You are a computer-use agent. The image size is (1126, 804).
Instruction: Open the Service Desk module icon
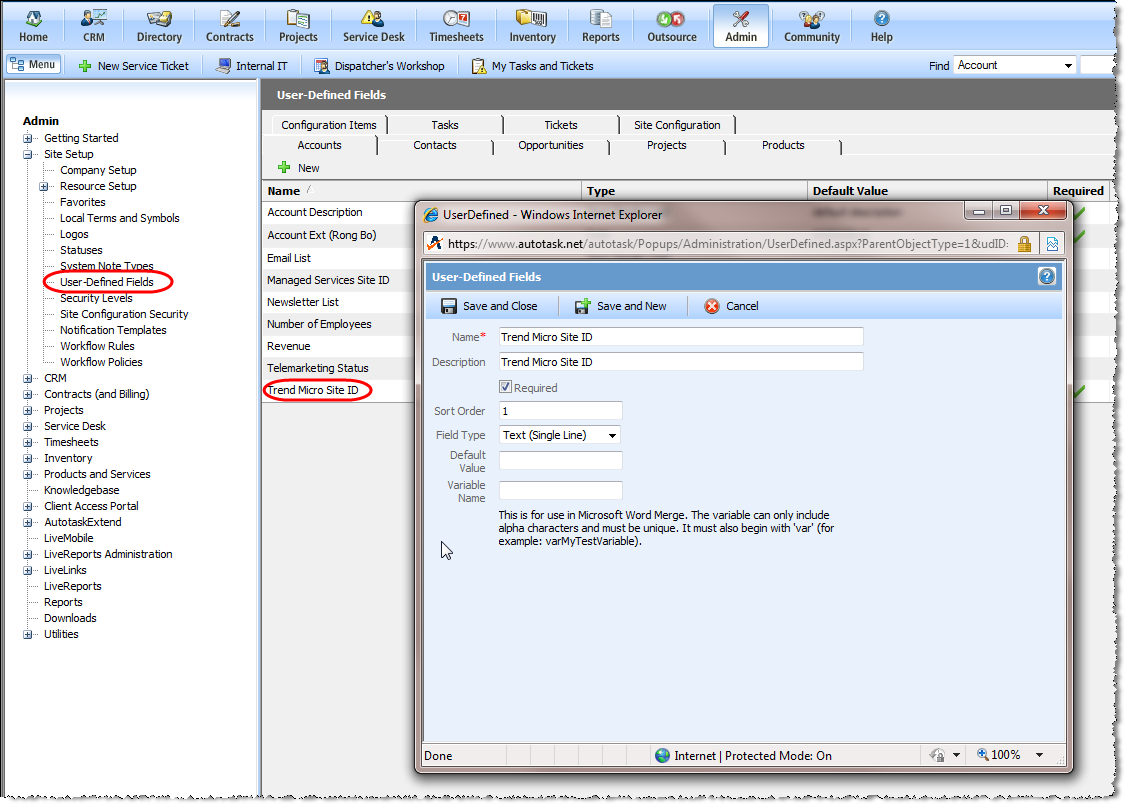pos(373,18)
